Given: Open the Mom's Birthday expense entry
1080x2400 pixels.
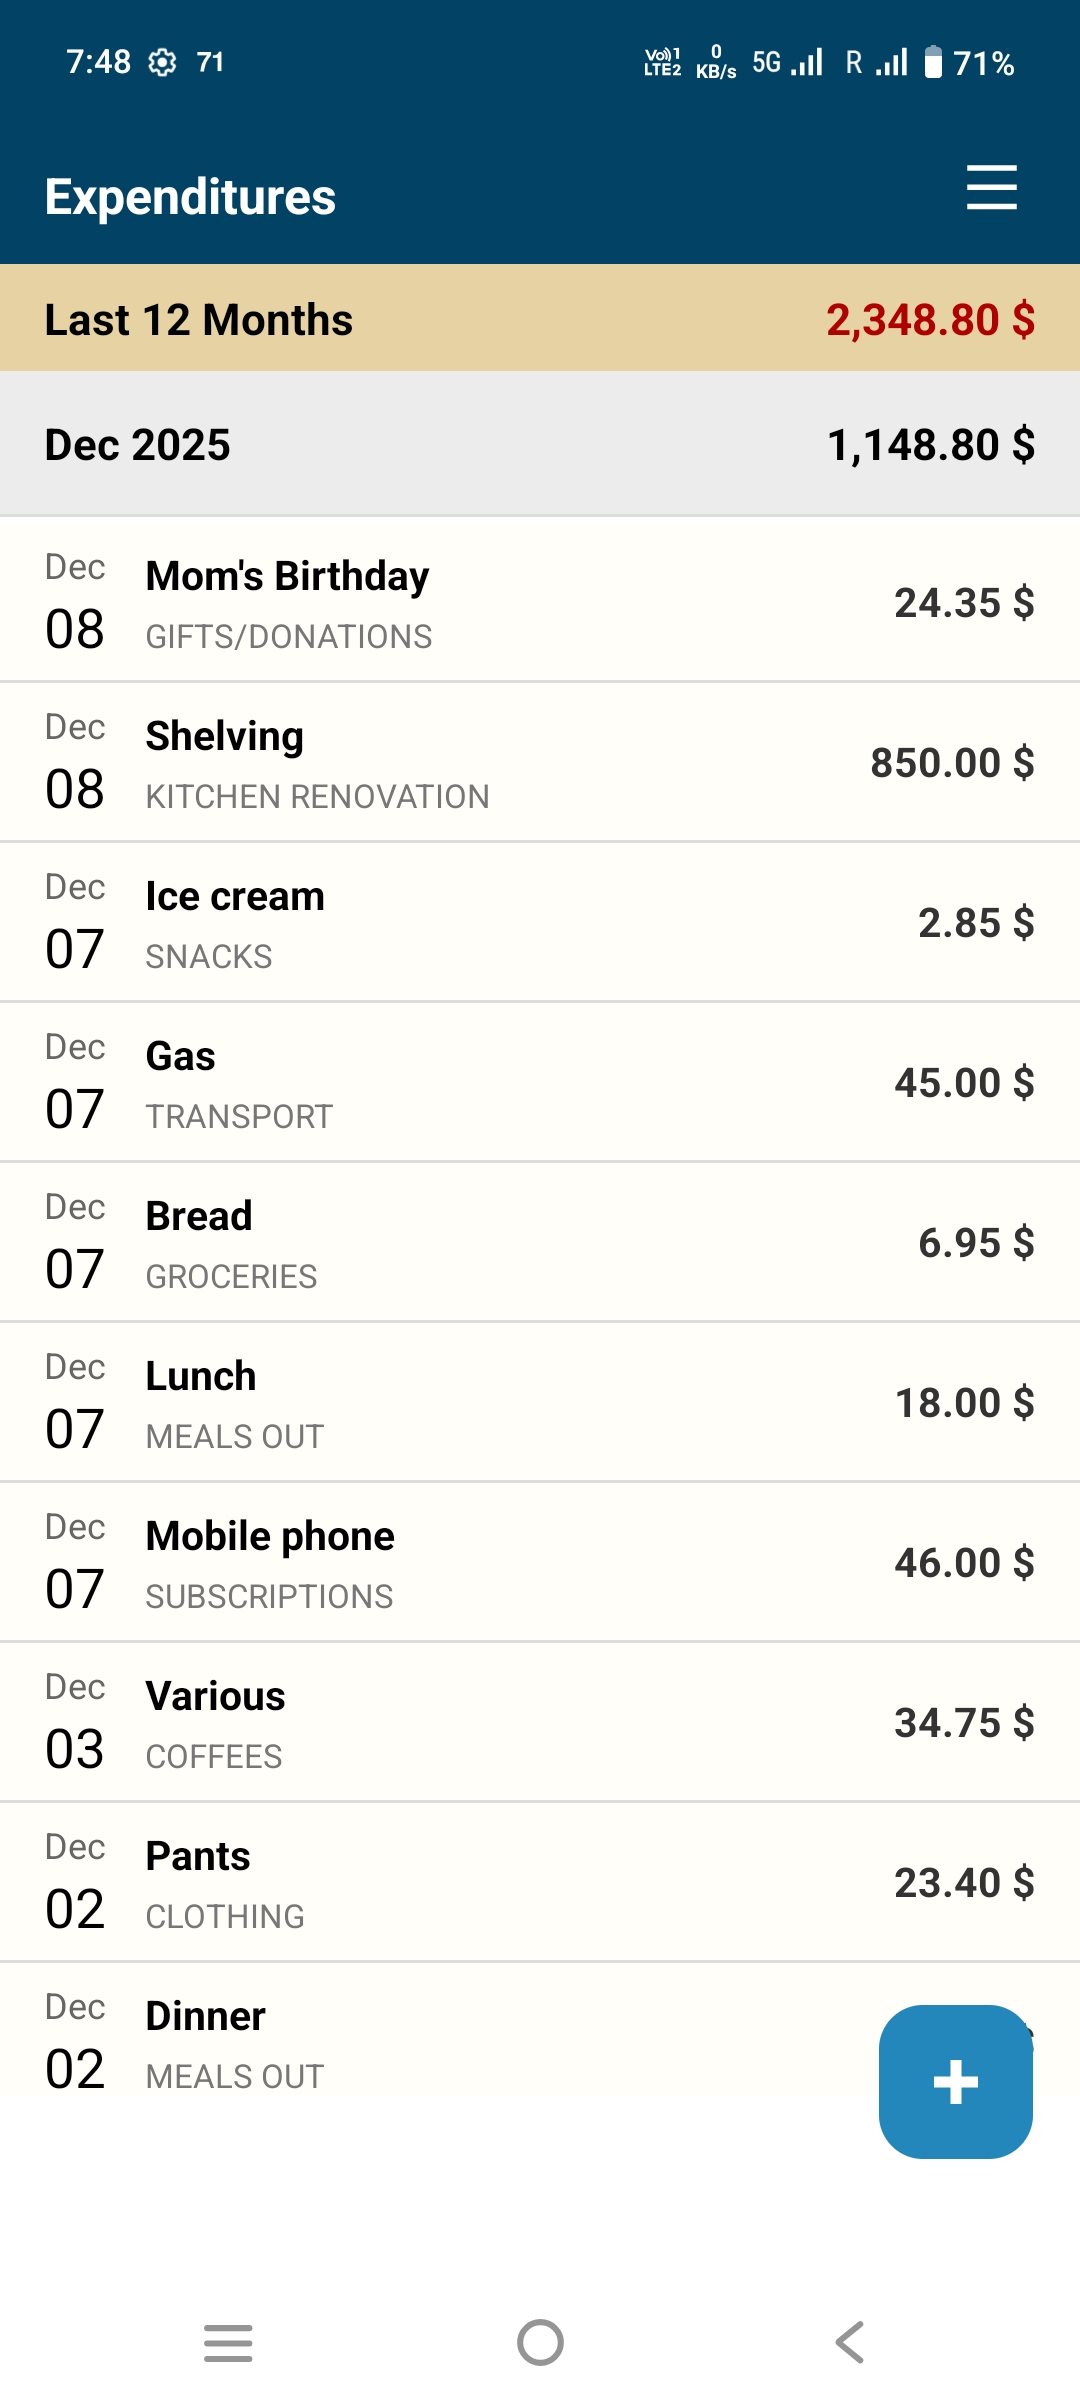Looking at the screenshot, I should pos(540,601).
